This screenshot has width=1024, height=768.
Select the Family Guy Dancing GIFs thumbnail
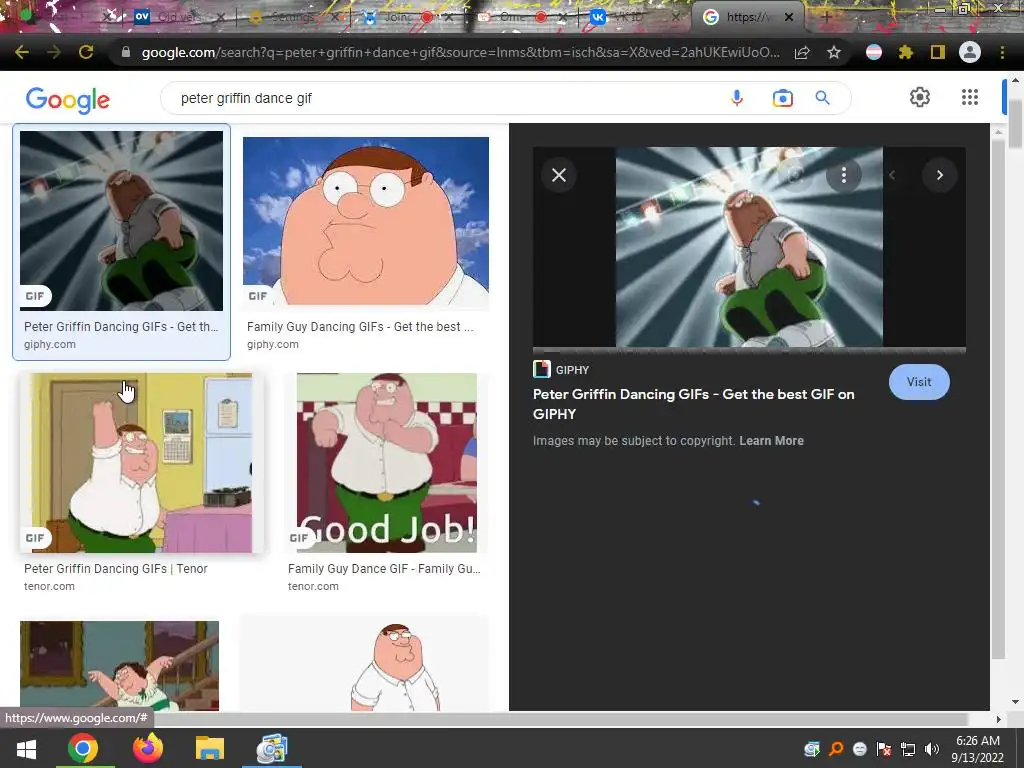(366, 221)
